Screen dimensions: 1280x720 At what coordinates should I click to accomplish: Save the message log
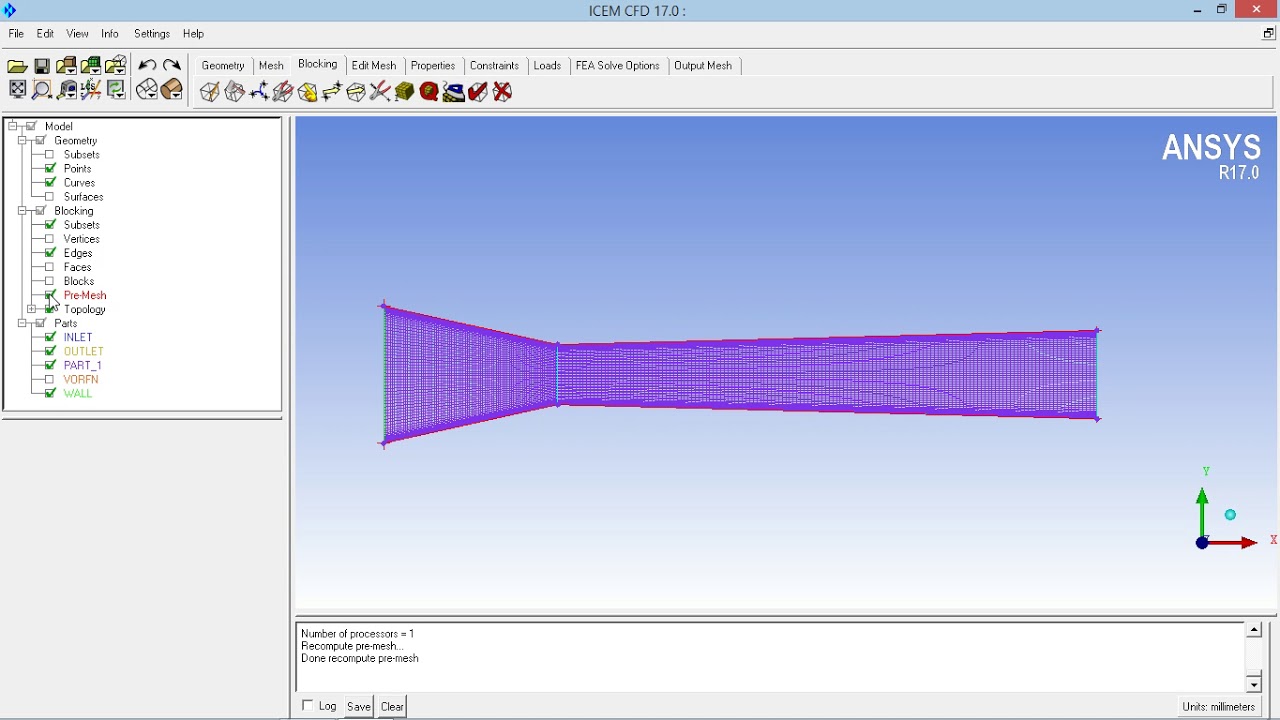pos(359,706)
